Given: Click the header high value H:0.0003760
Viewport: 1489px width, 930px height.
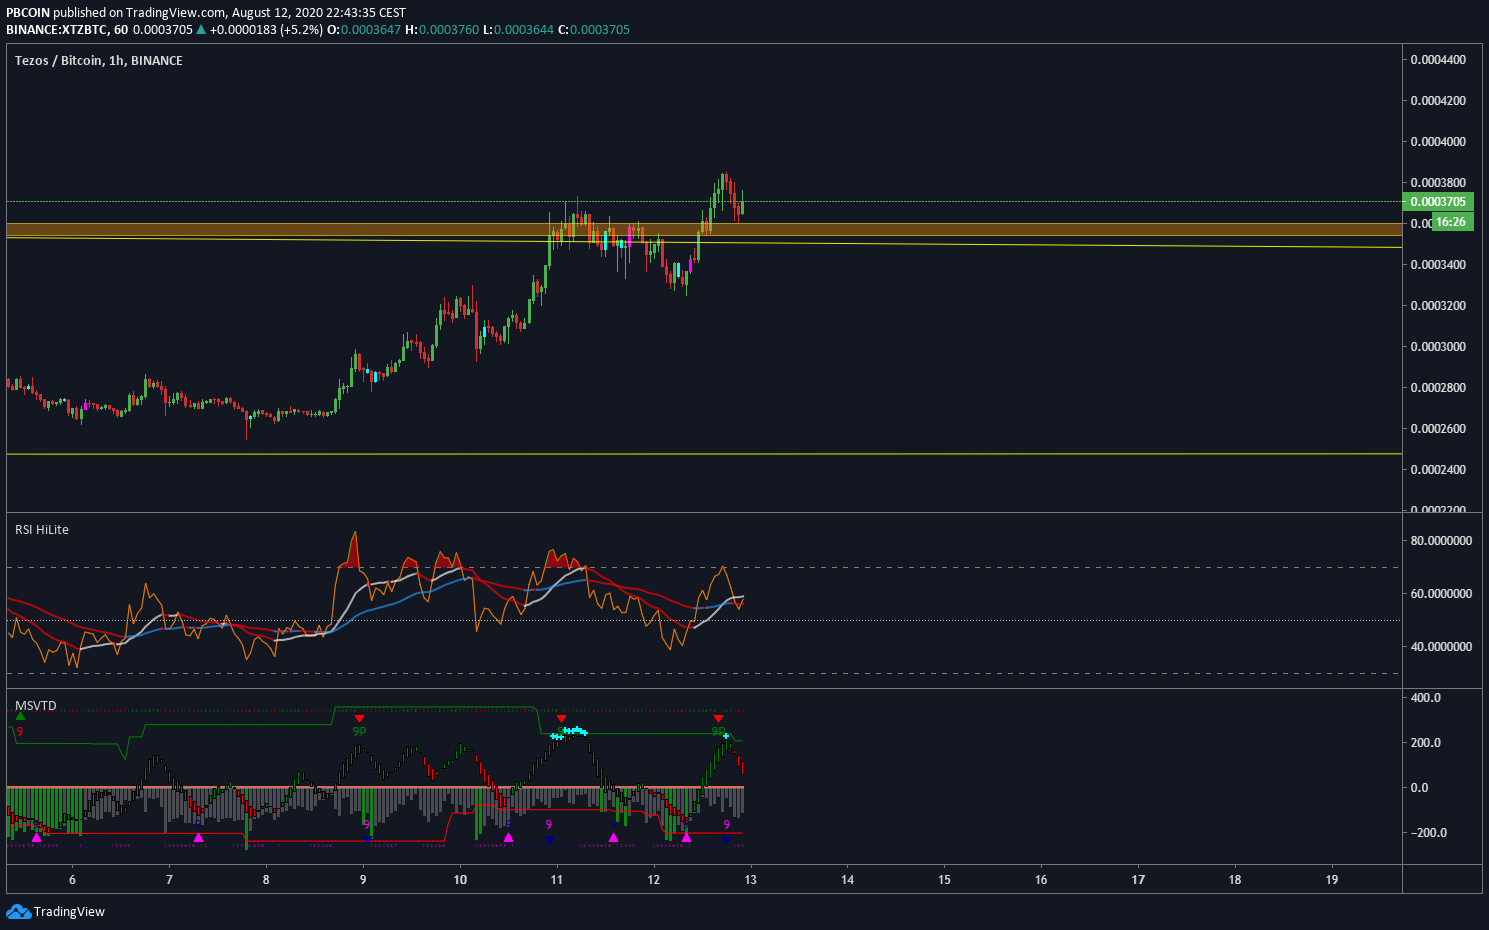Looking at the screenshot, I should (441, 30).
